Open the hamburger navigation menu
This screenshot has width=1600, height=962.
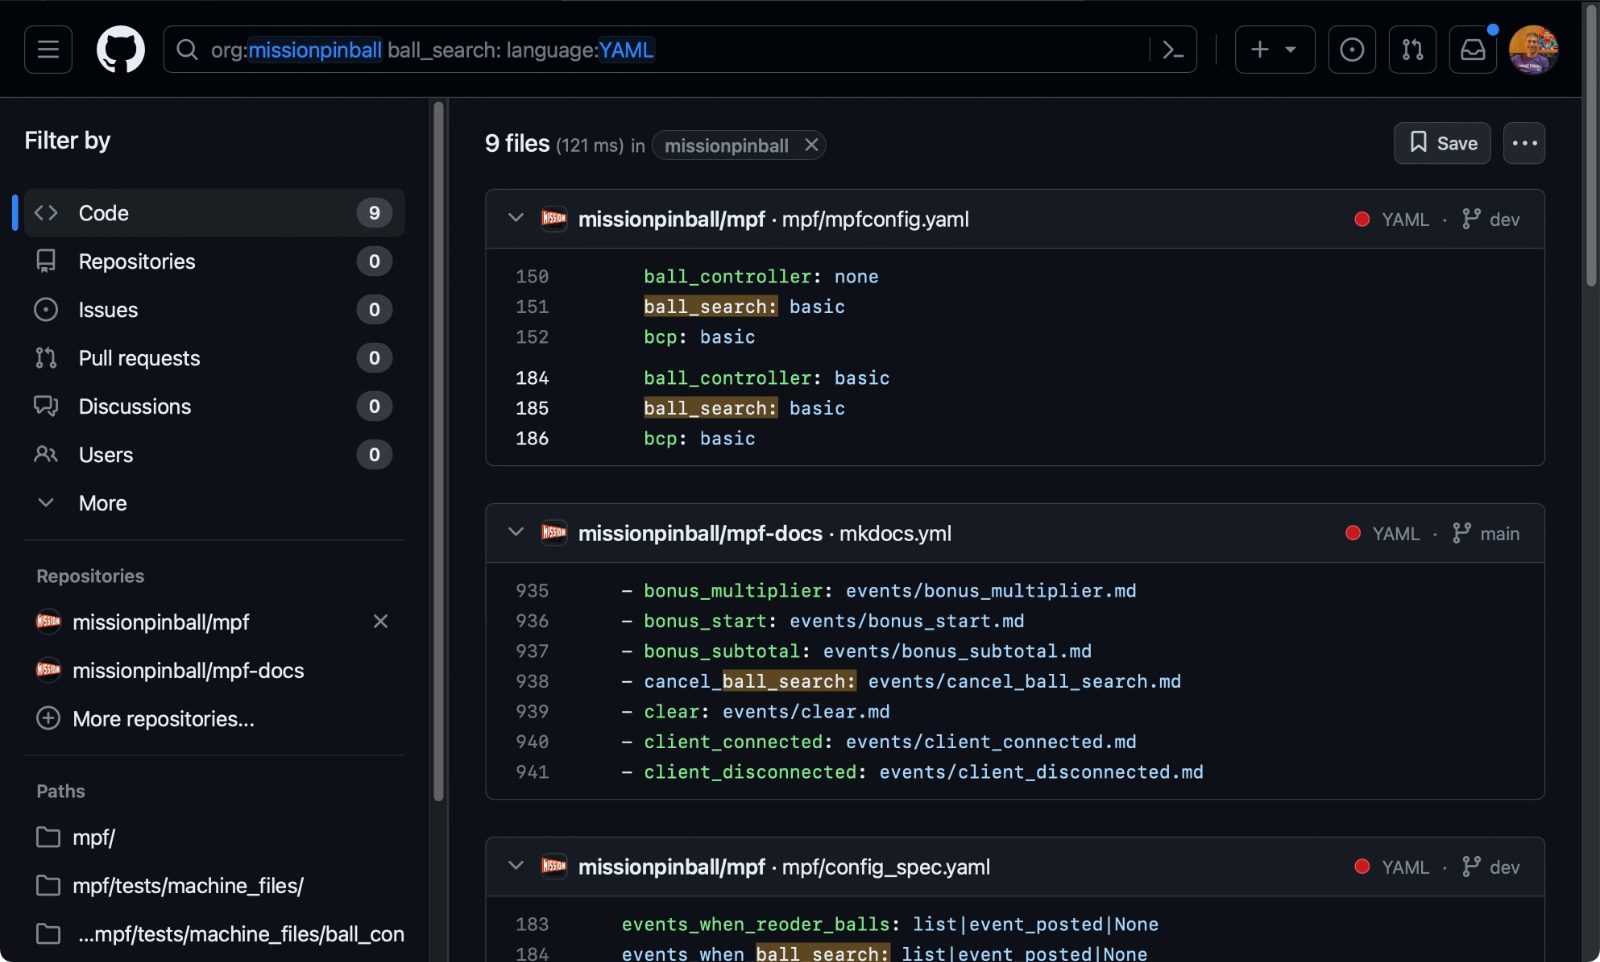pyautogui.click(x=48, y=50)
